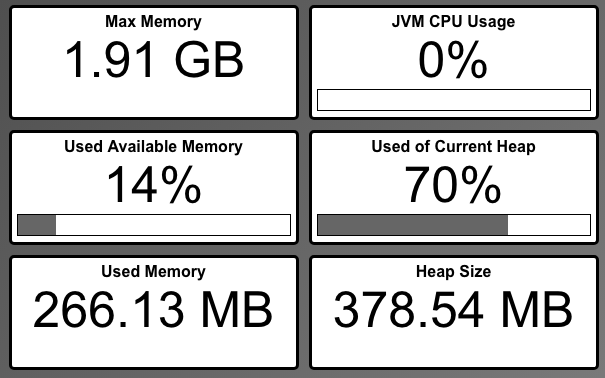This screenshot has height=378, width=605.
Task: Click the Heap Size panel title
Action: point(453,272)
